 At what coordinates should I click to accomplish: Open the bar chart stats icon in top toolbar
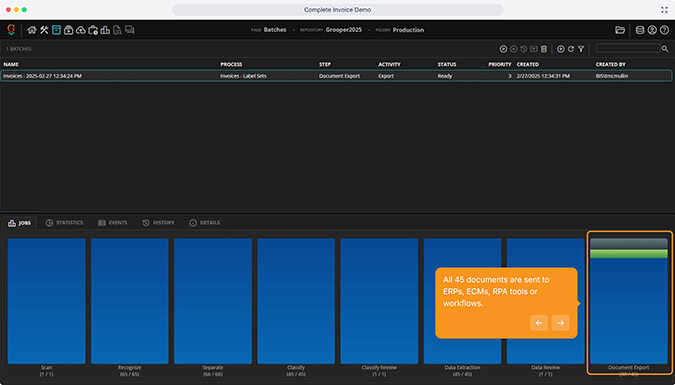(x=105, y=30)
